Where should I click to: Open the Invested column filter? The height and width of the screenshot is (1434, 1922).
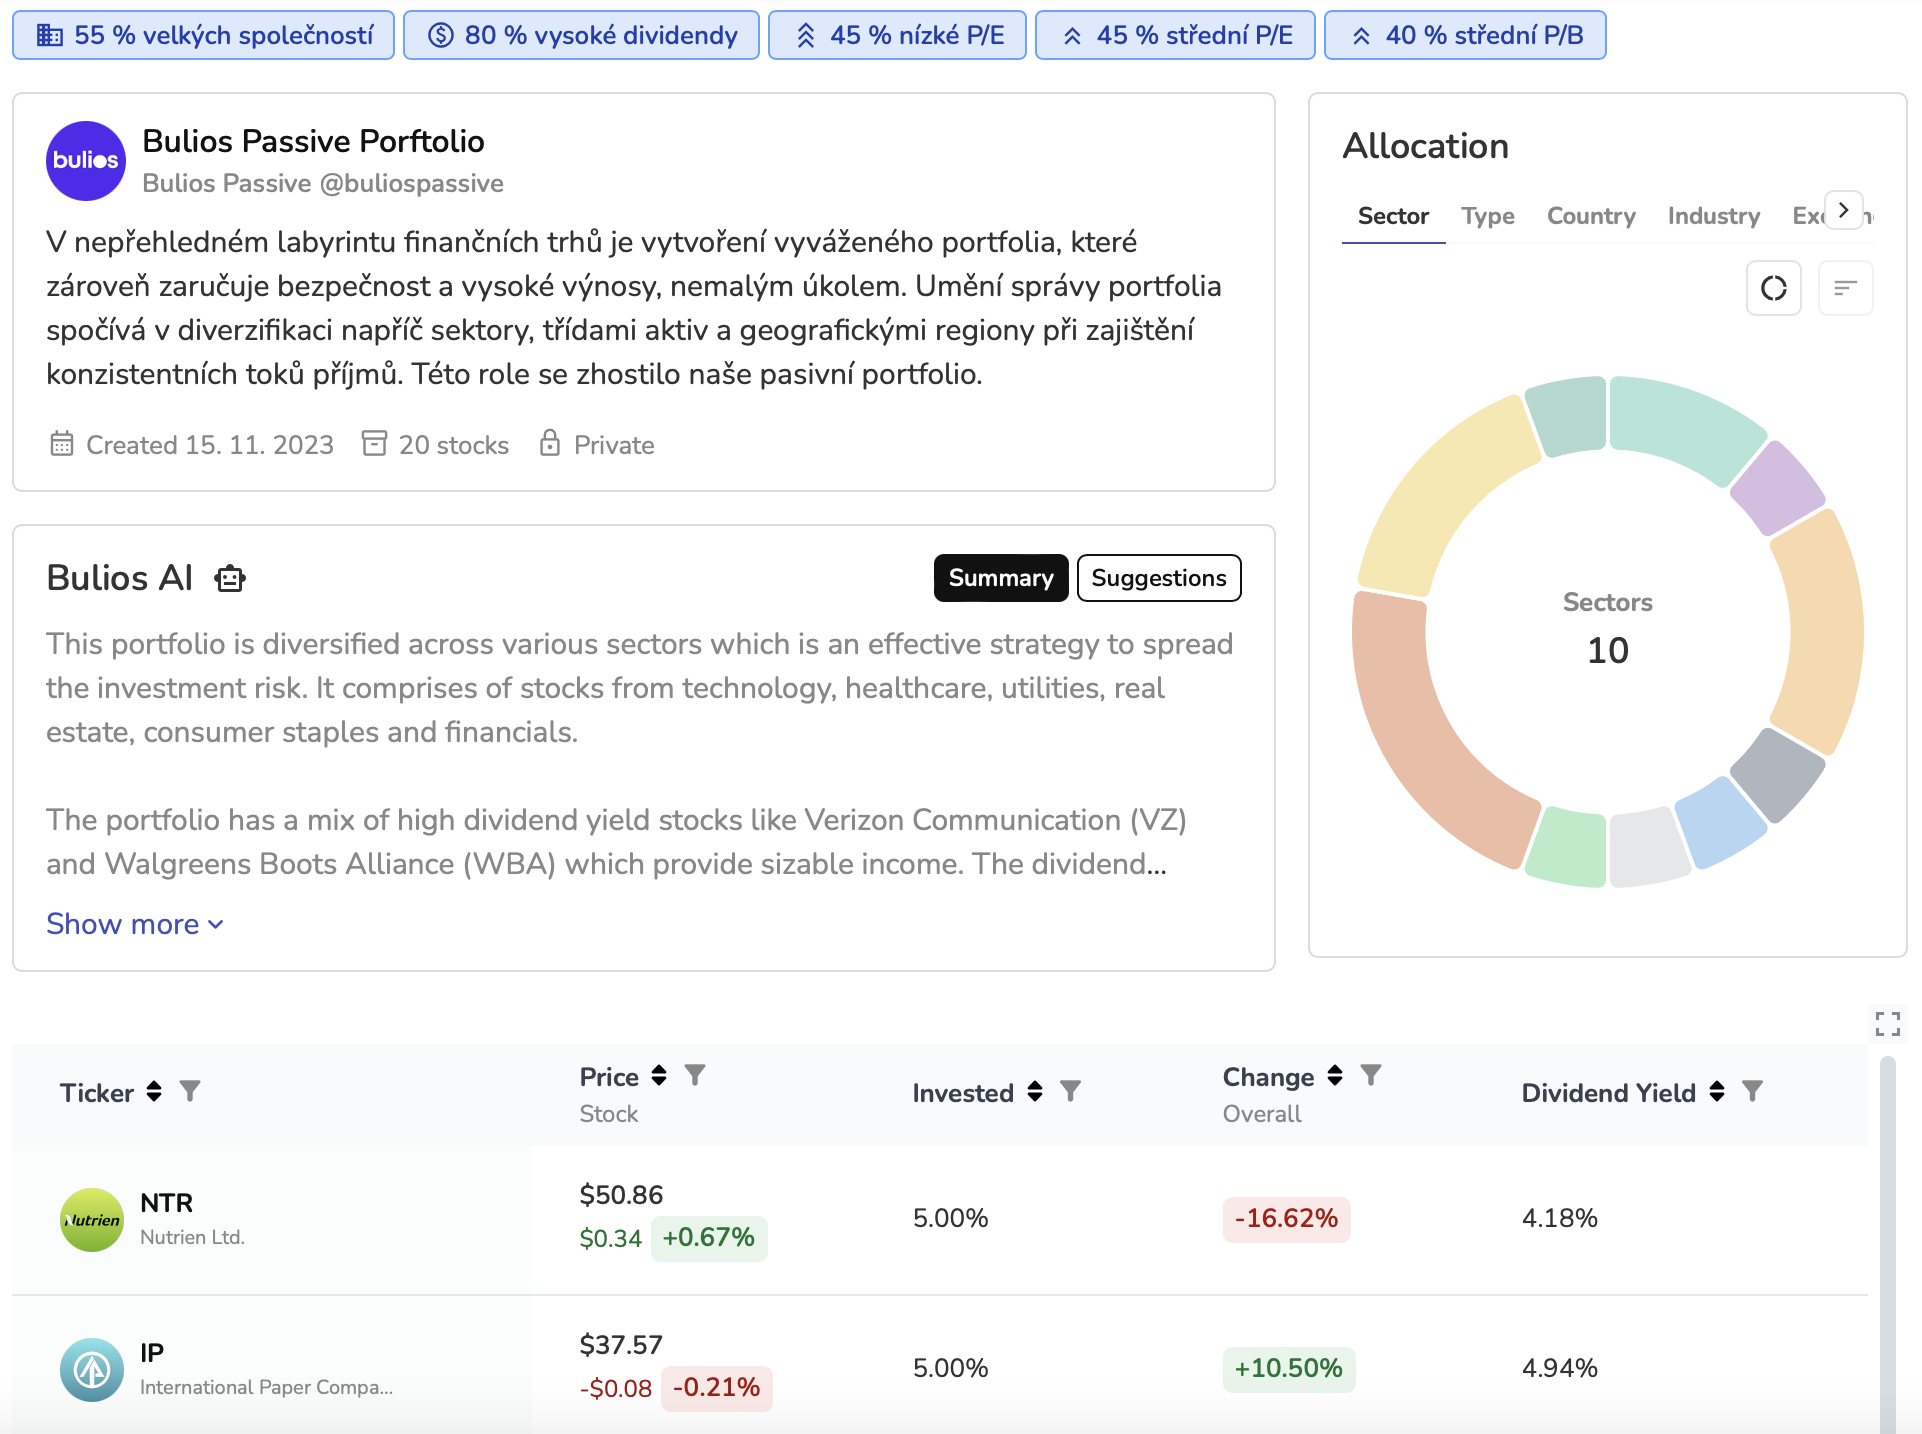[x=1070, y=1091]
